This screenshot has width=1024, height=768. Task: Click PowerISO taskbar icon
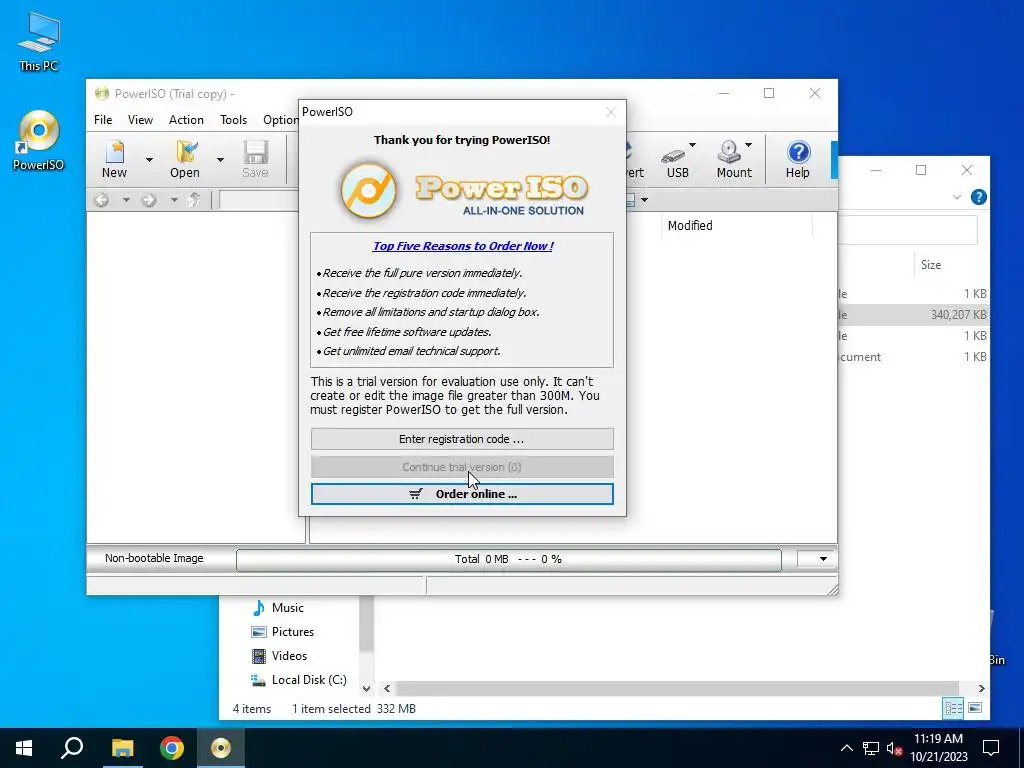click(221, 748)
